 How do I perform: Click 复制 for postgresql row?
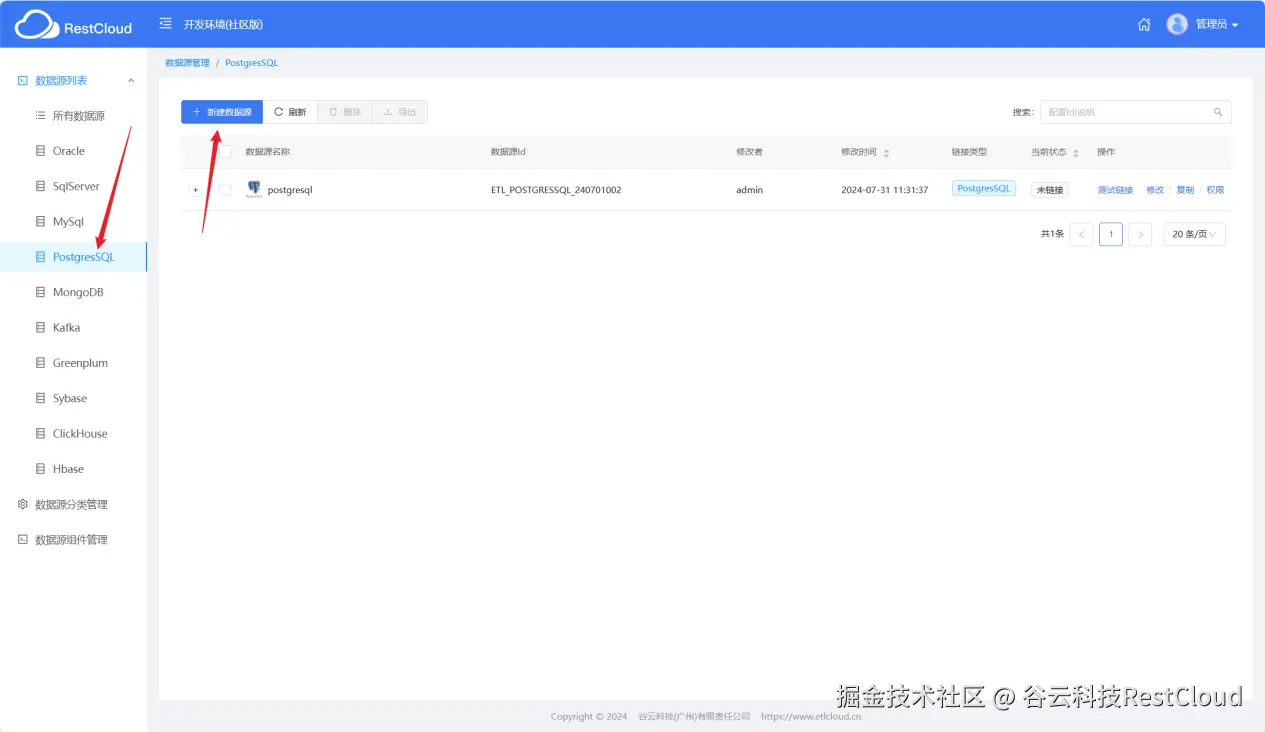(1185, 190)
